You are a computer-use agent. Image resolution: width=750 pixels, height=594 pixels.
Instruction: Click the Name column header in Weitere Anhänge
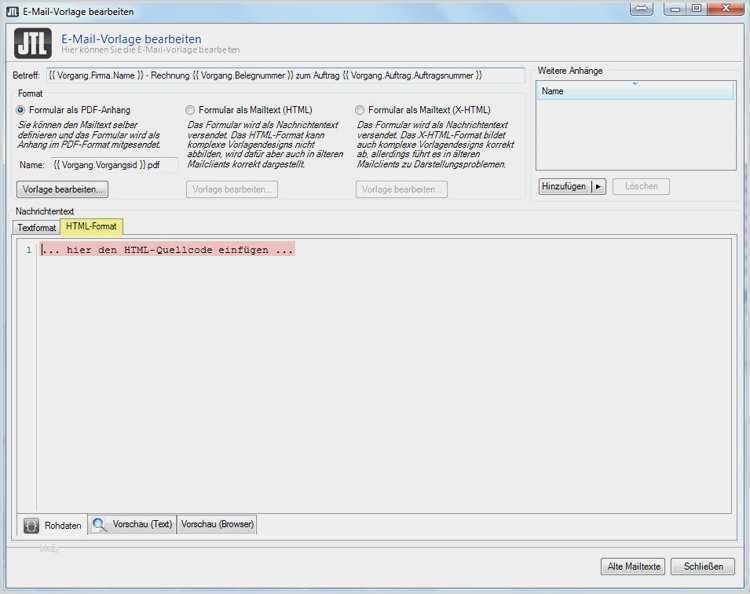click(x=636, y=91)
